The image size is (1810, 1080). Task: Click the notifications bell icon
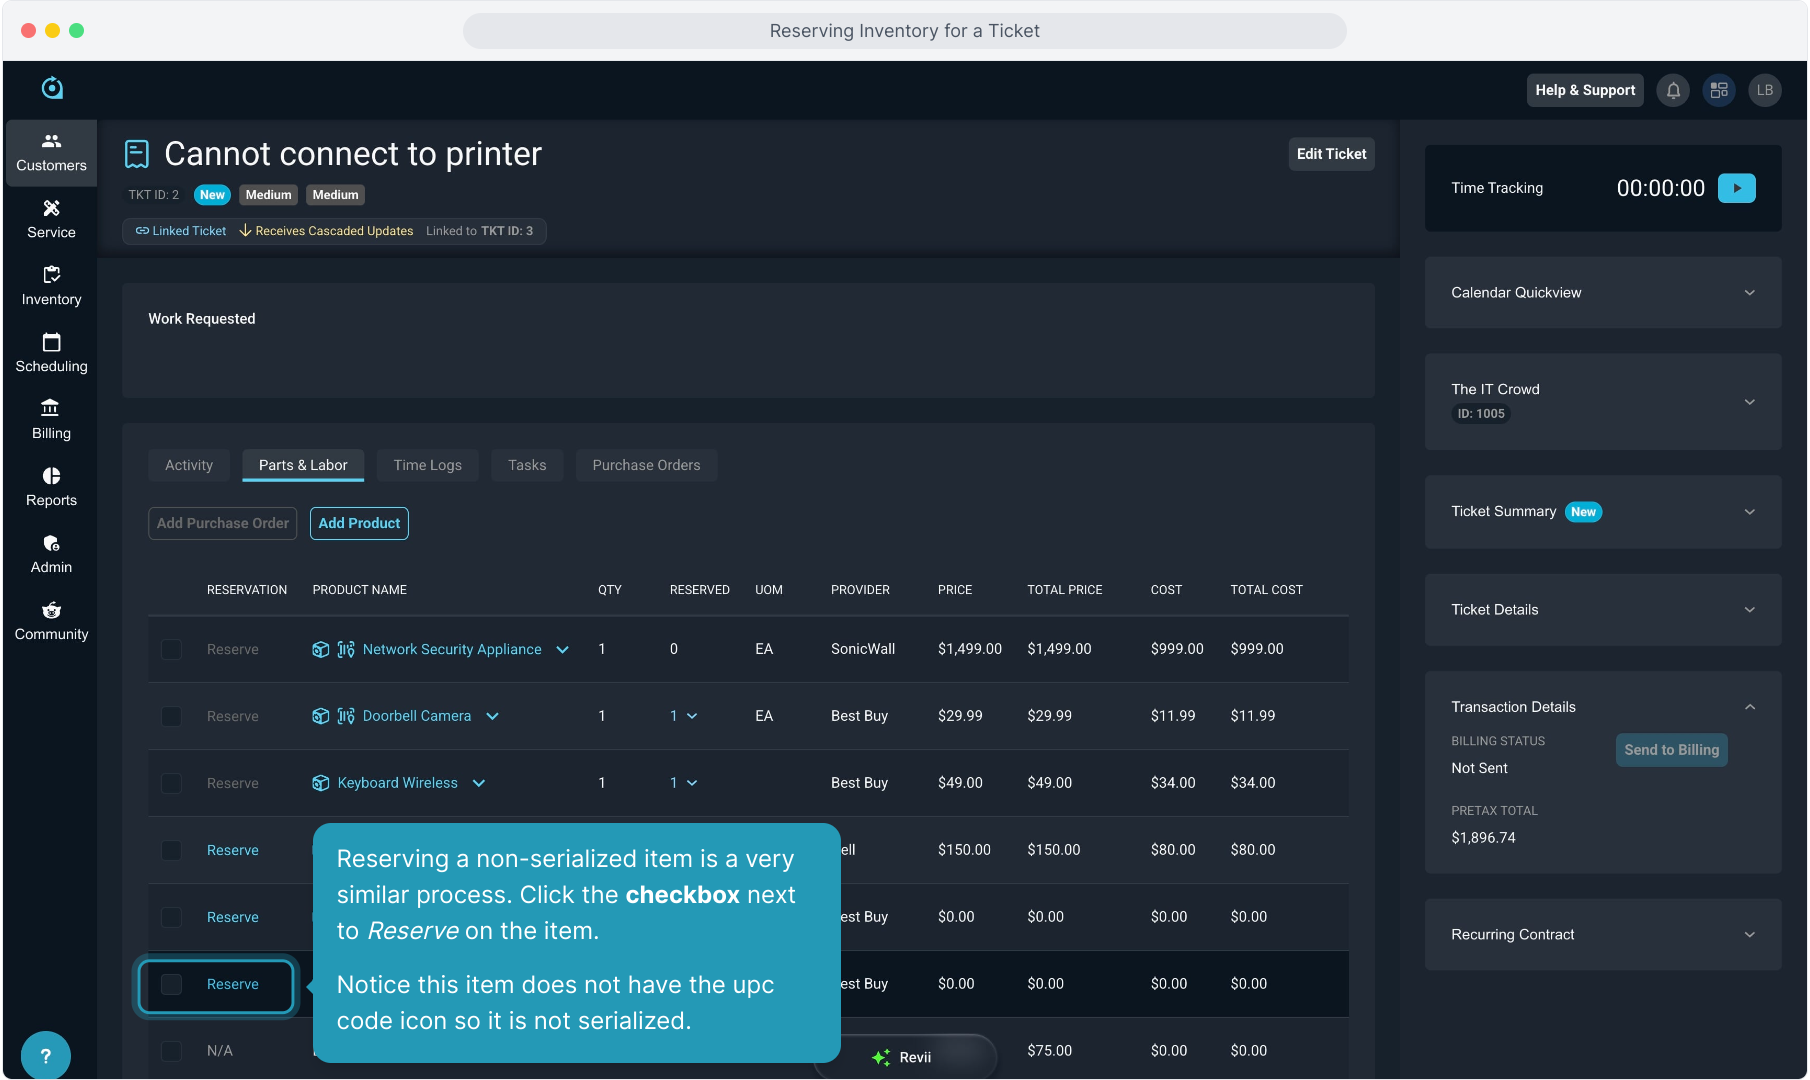click(x=1673, y=90)
